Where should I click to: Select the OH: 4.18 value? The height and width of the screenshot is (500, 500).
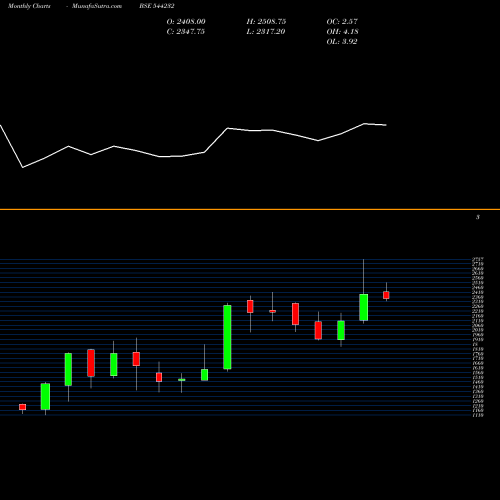(342, 32)
